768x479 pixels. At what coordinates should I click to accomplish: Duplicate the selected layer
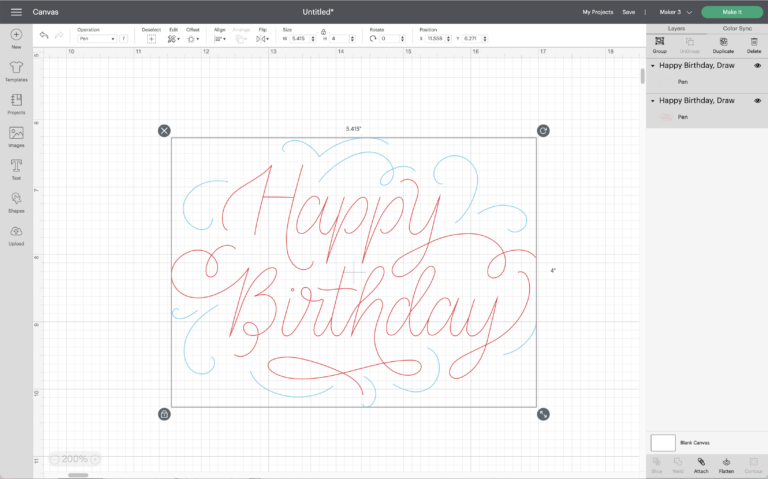coord(723,46)
